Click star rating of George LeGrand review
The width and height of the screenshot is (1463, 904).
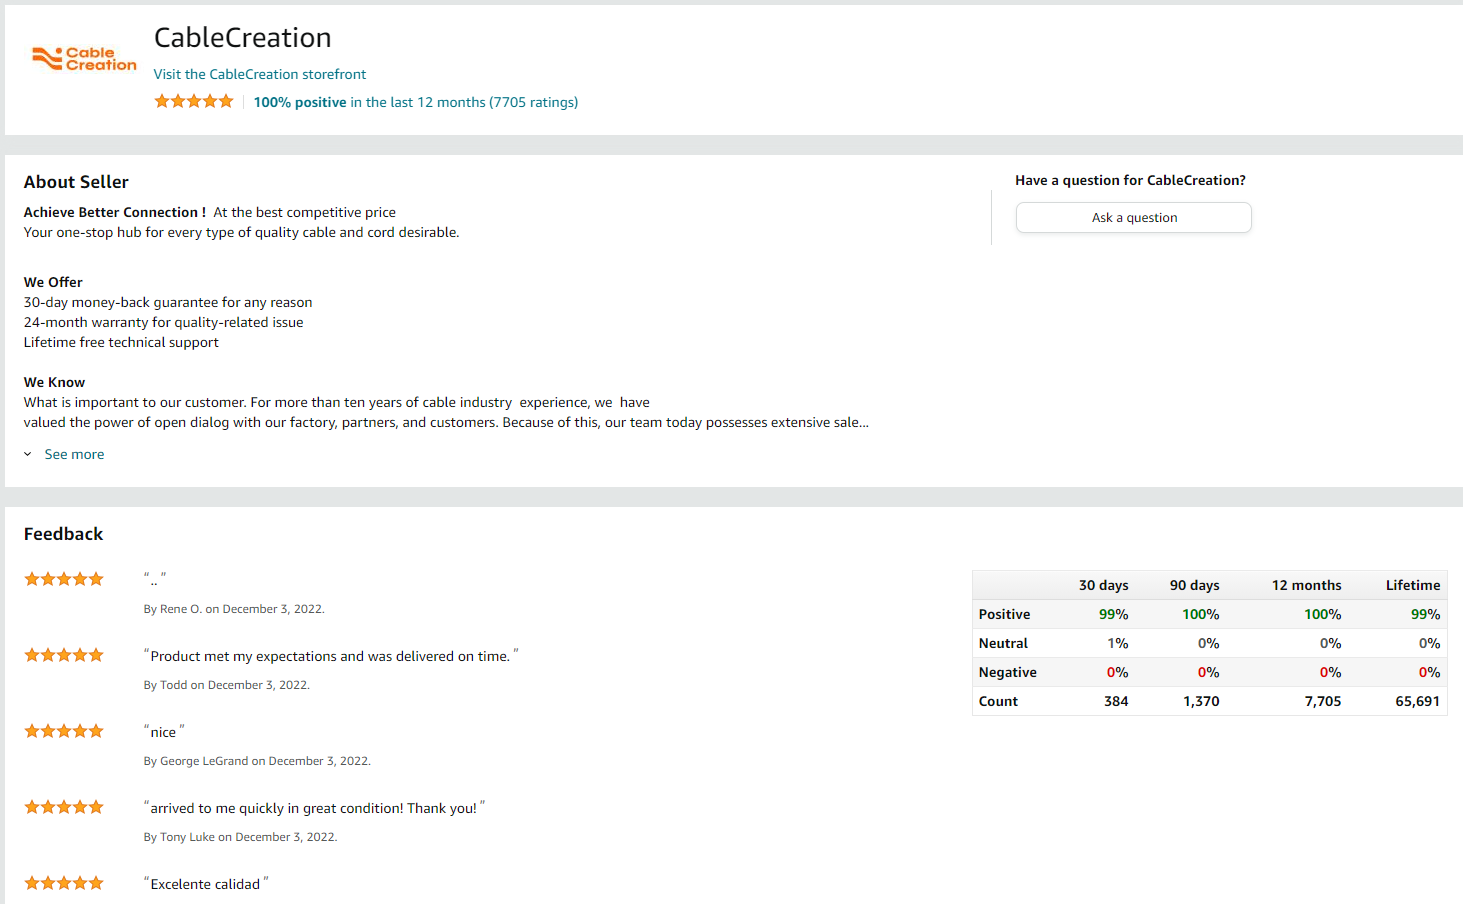point(64,731)
